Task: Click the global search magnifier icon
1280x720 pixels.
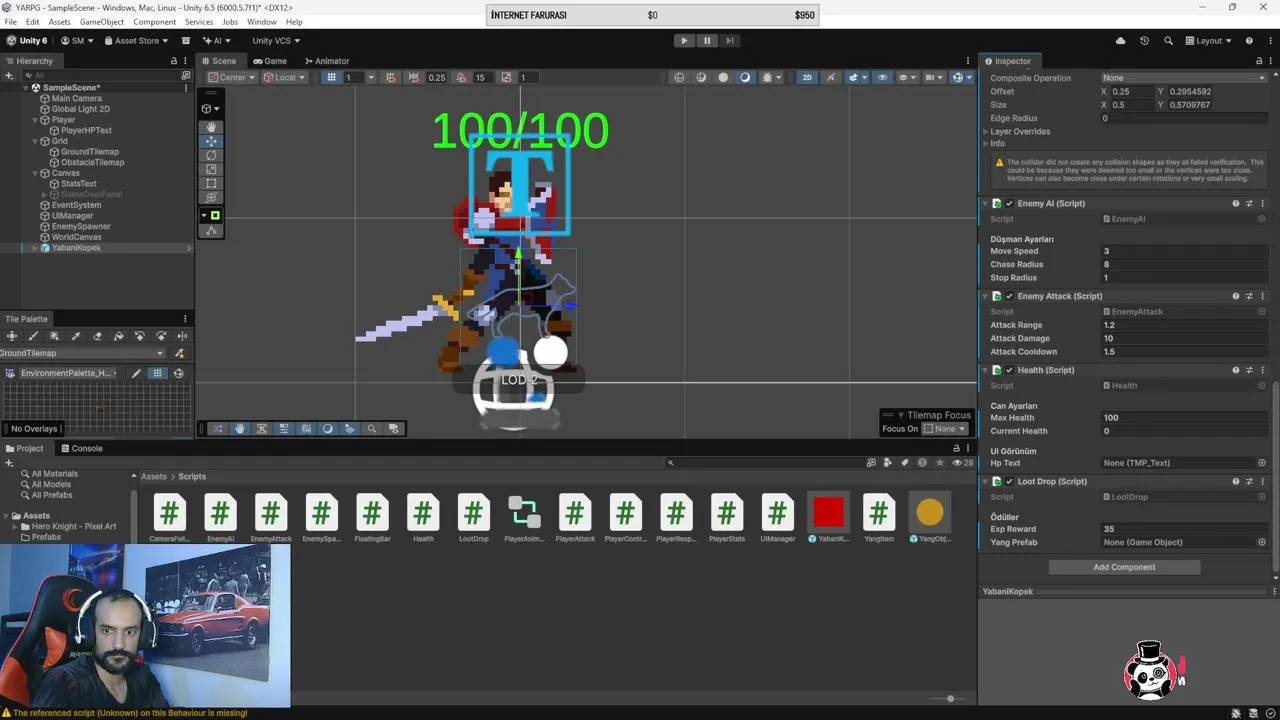Action: click(1170, 41)
